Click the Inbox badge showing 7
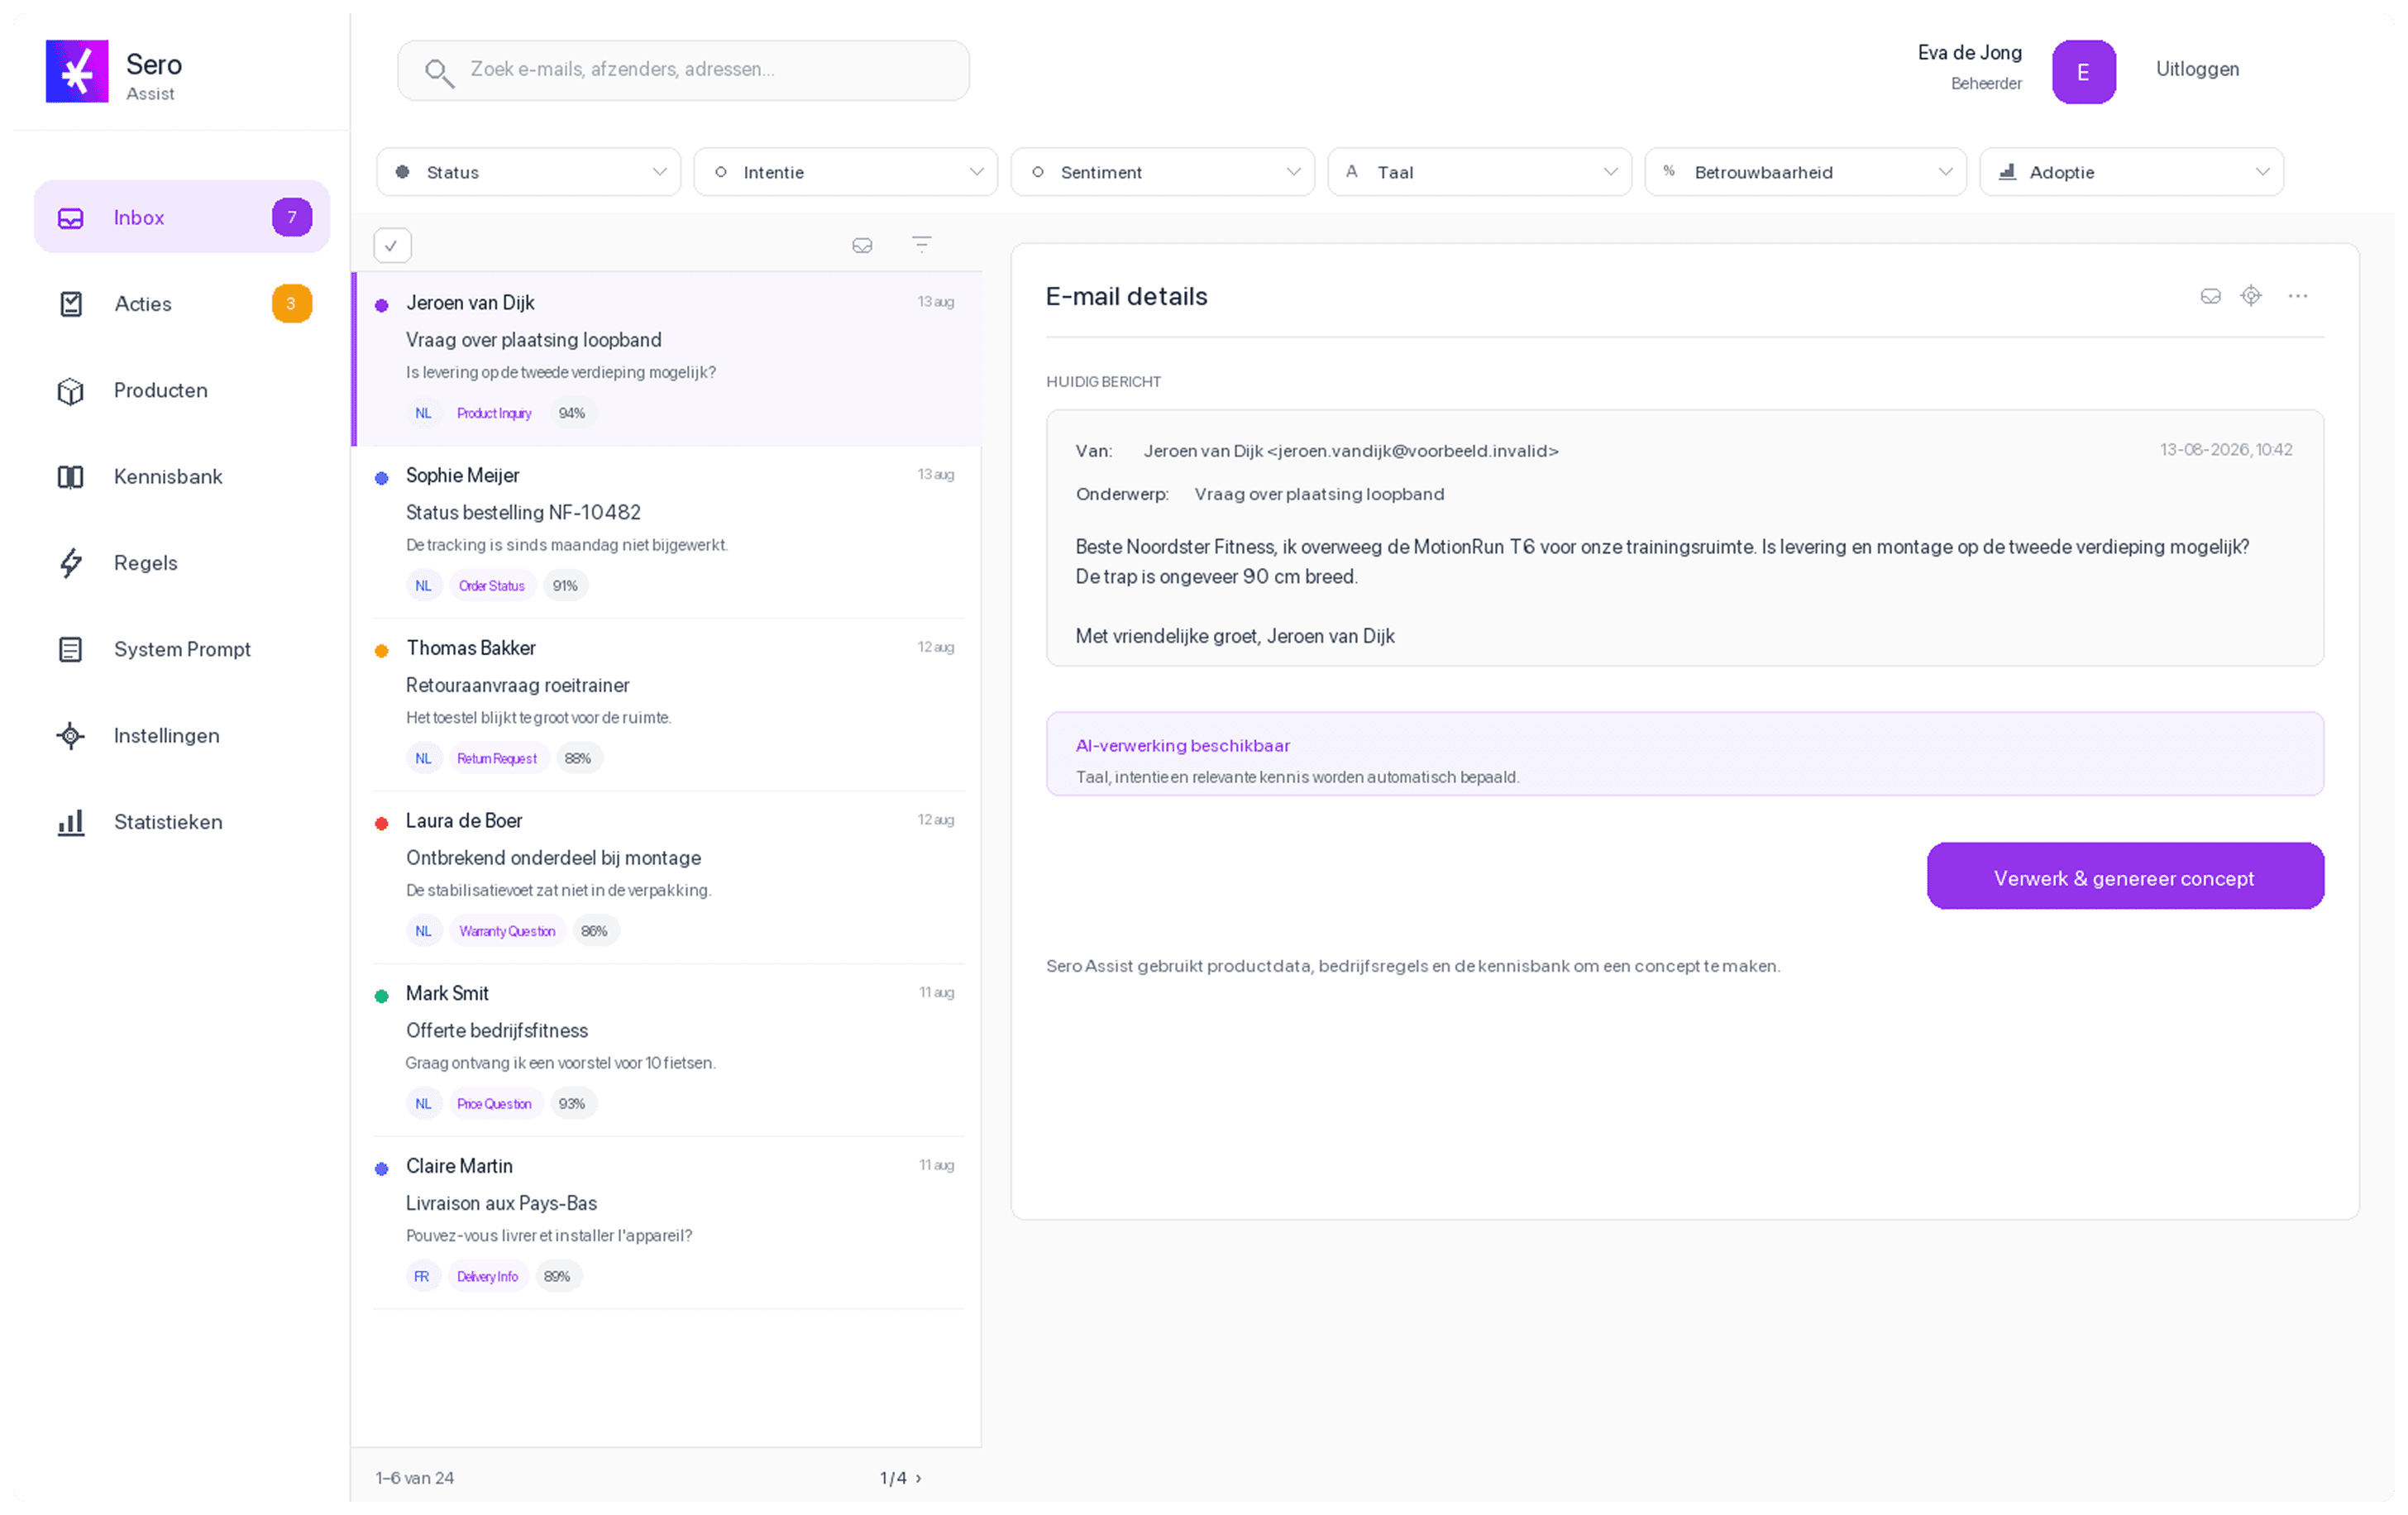The width and height of the screenshot is (2408, 1515). (x=292, y=217)
